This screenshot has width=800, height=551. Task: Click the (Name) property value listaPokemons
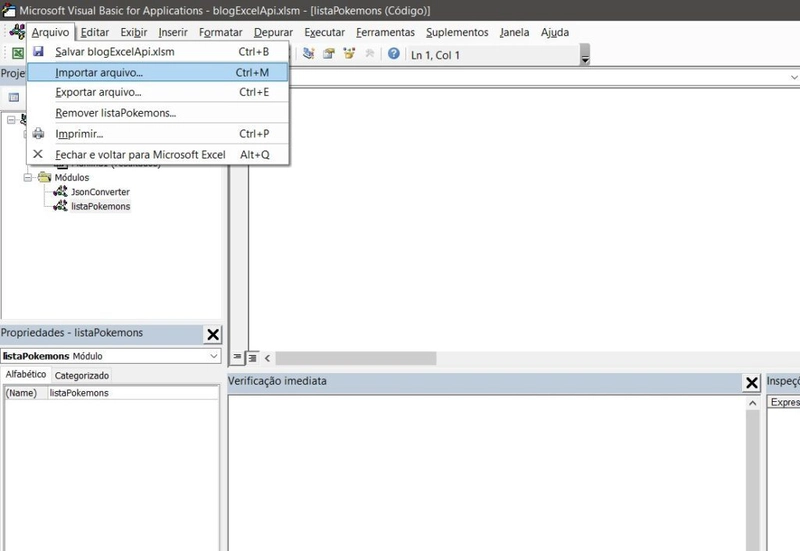click(x=133, y=393)
